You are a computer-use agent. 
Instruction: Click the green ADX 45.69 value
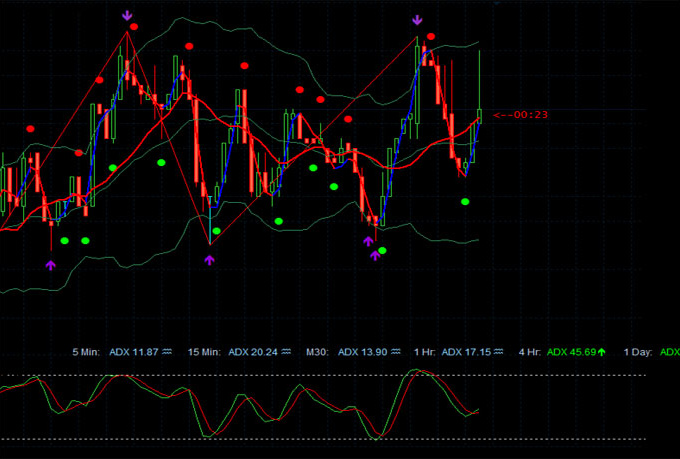(x=572, y=352)
